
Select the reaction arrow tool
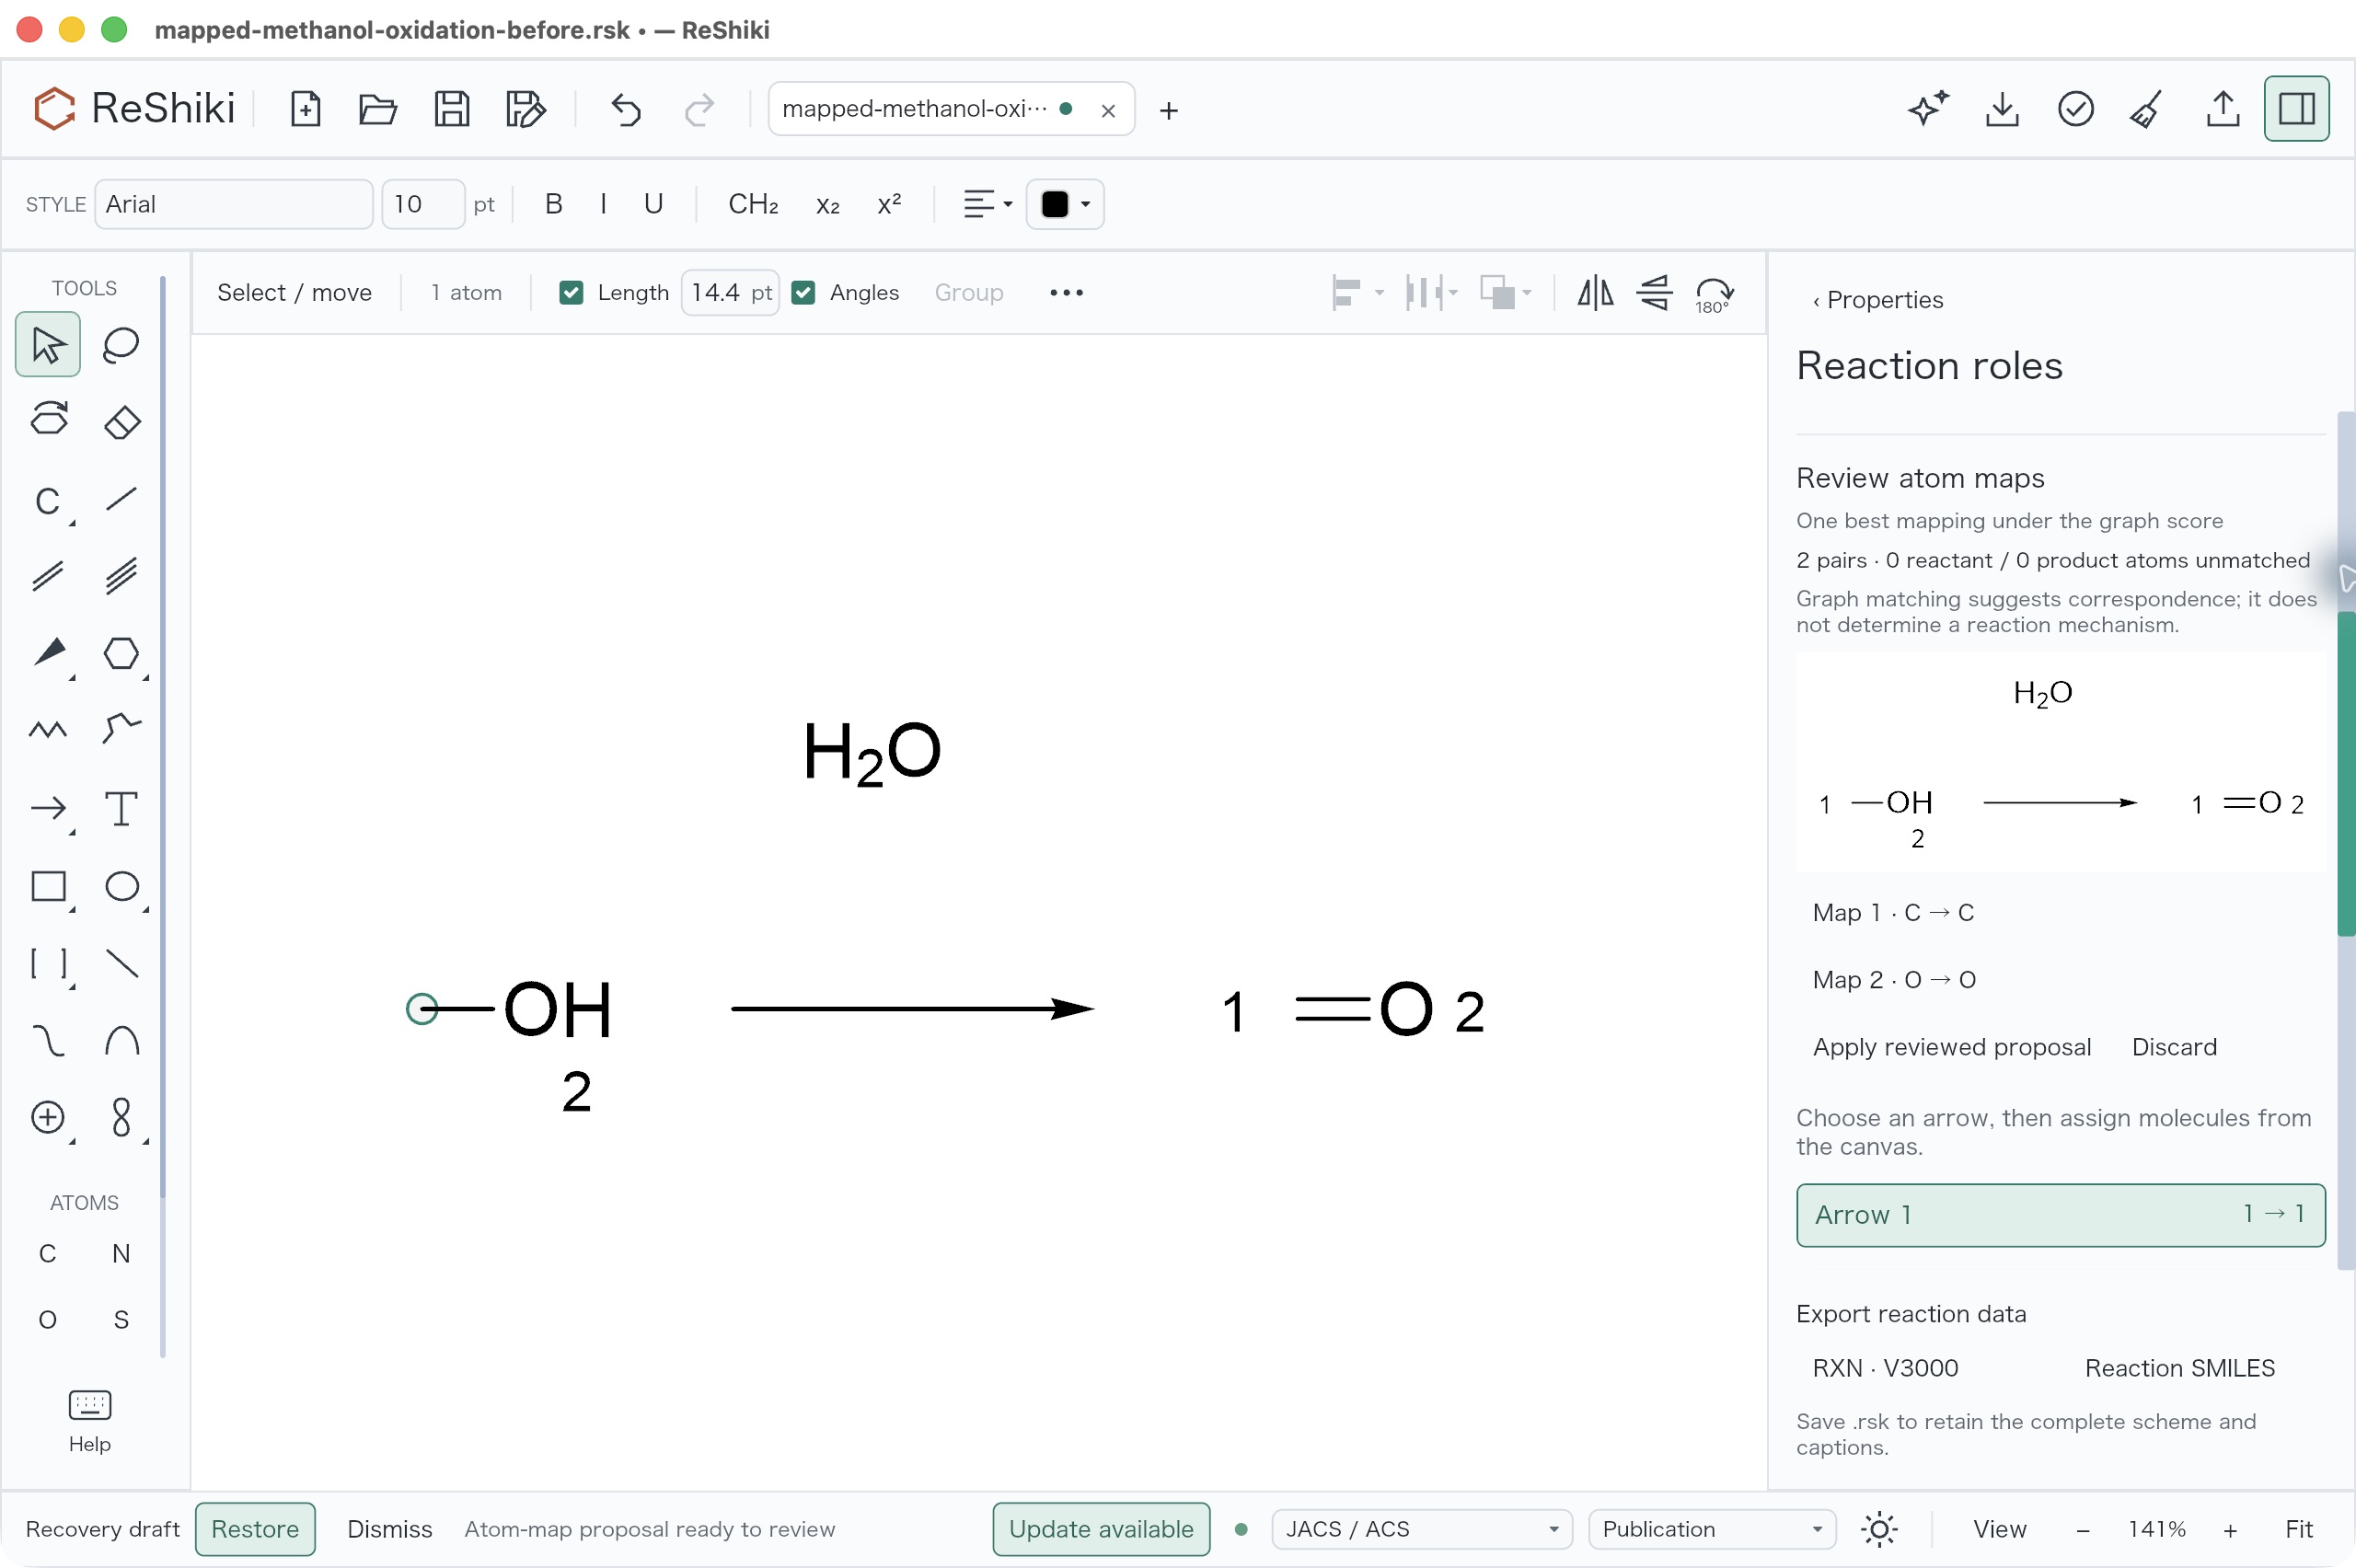pos(48,808)
